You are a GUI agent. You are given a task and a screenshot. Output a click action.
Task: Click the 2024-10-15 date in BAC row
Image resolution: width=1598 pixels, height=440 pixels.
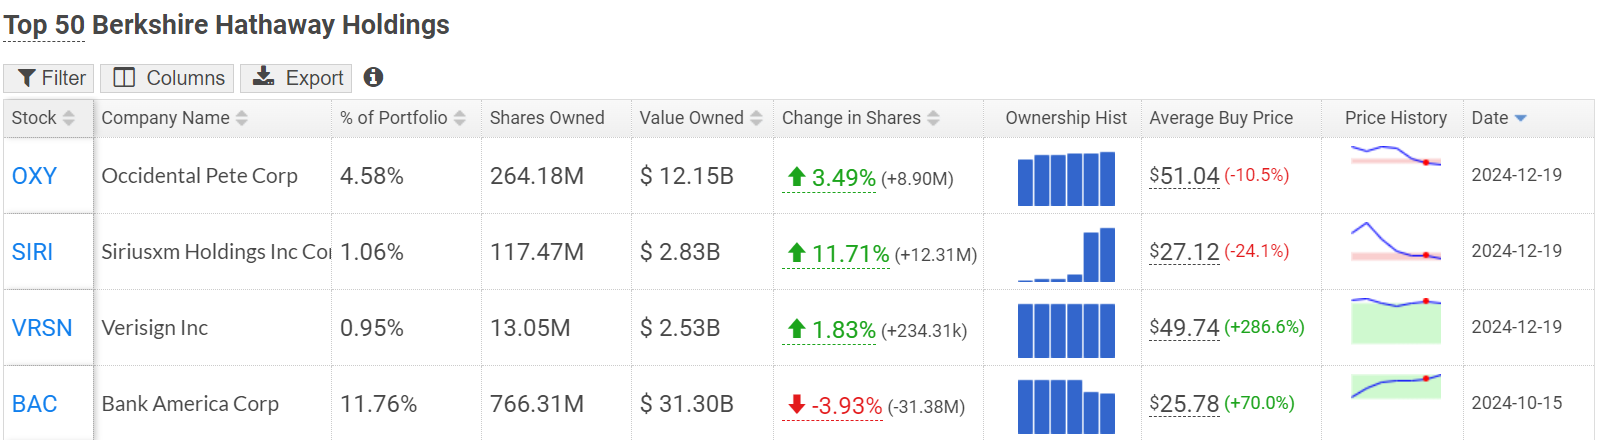(1516, 403)
